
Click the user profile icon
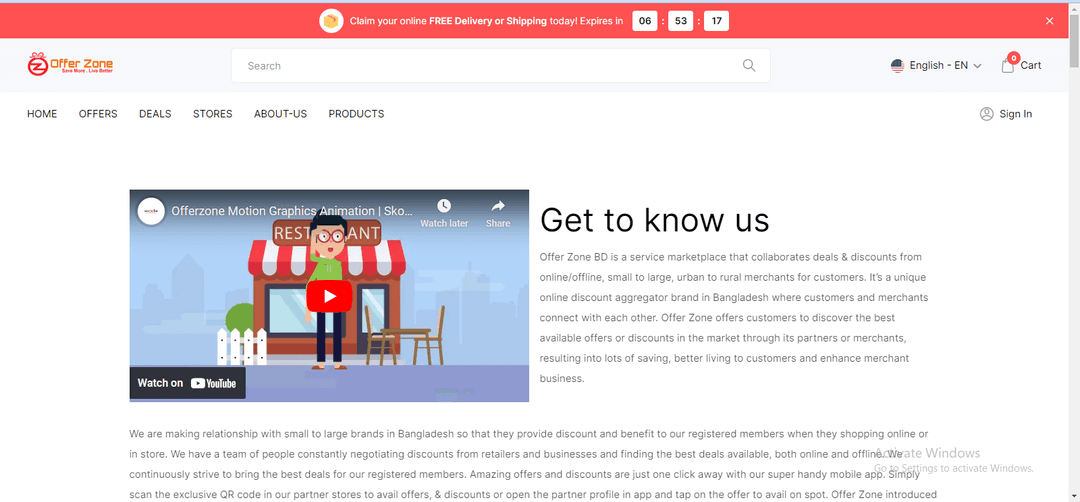[987, 114]
